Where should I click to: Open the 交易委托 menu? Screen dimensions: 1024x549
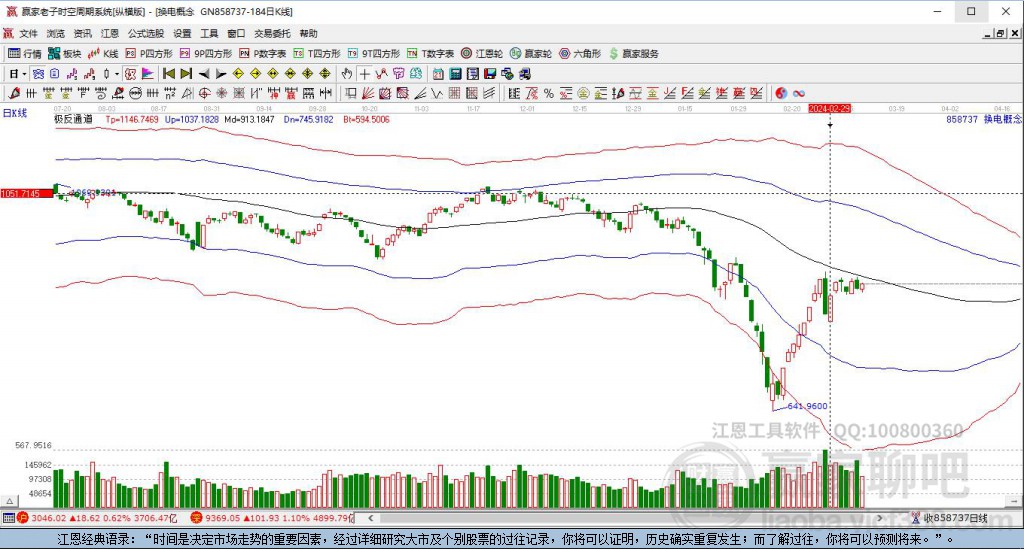(x=272, y=33)
